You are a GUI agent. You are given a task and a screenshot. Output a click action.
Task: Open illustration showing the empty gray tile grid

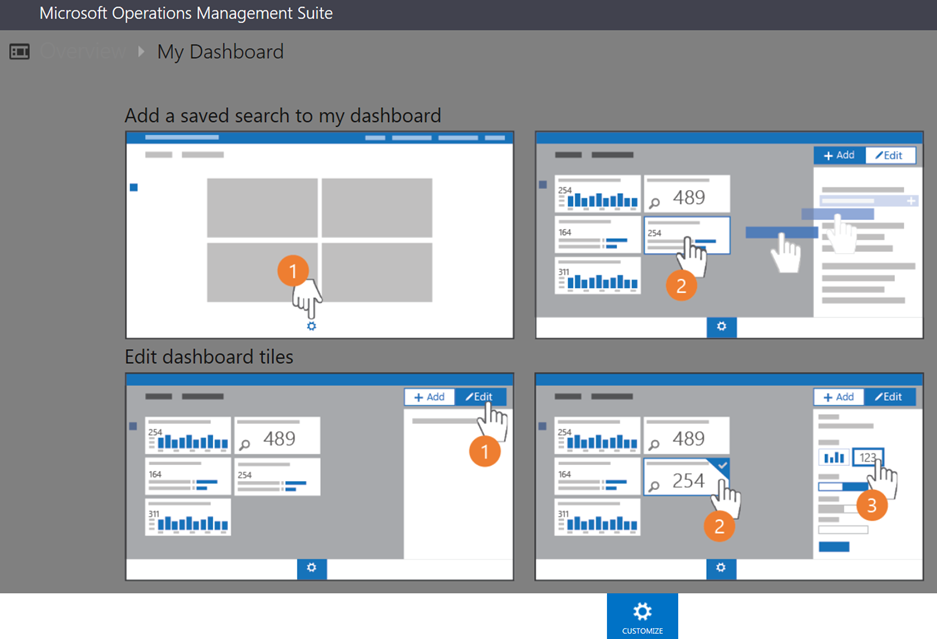(320, 235)
